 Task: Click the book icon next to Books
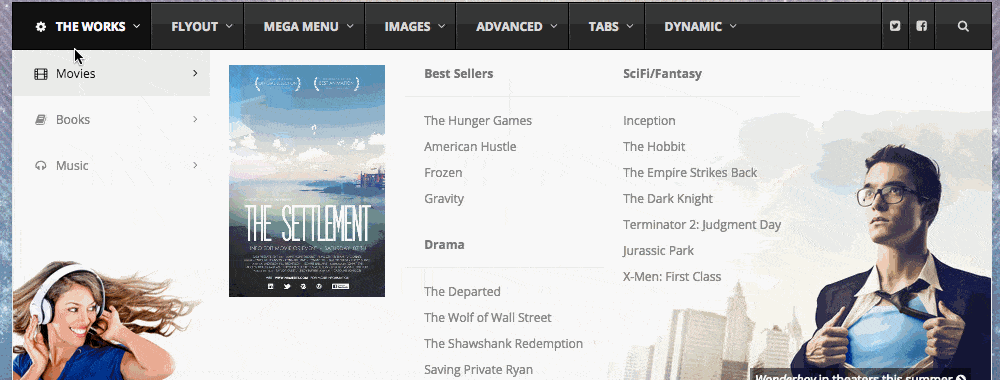41,120
